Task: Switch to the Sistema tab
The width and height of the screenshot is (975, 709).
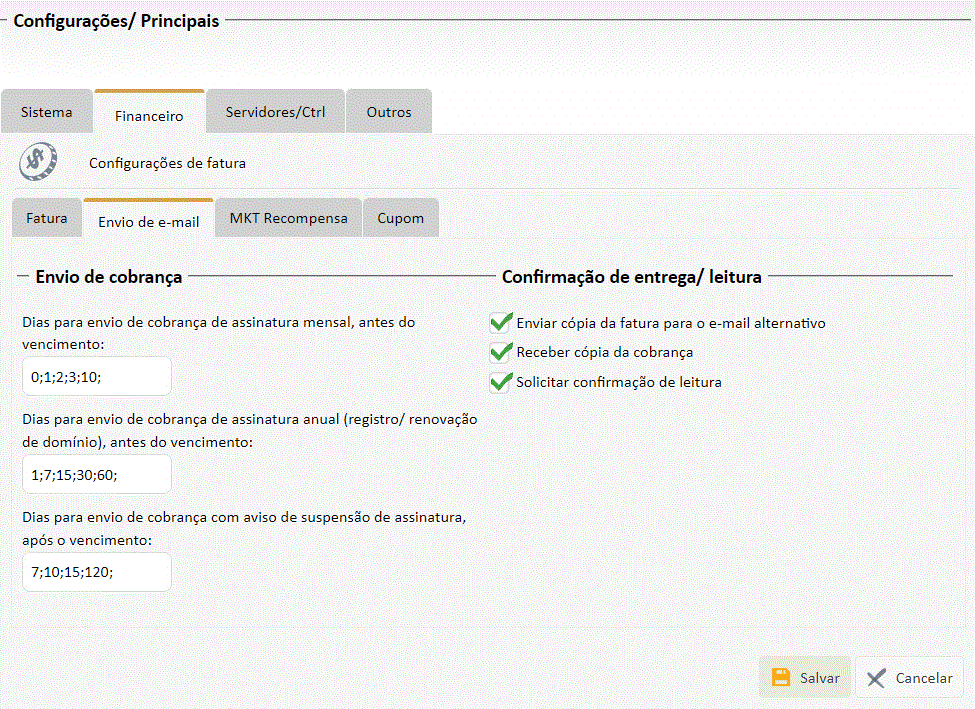Action: point(47,112)
